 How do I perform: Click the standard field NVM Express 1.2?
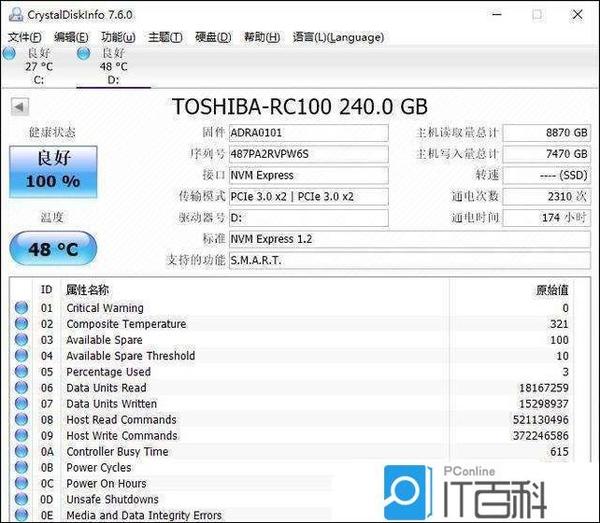pos(410,239)
